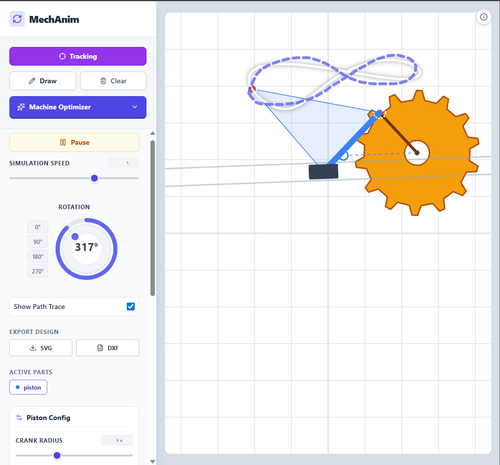This screenshot has width=500, height=465.
Task: Export design as SVG
Action: [41, 348]
